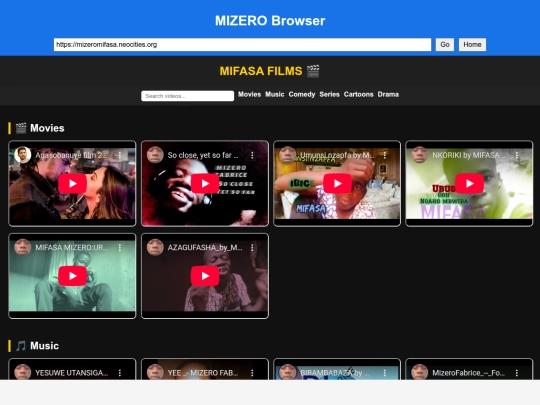This screenshot has width=540, height=405.
Task: Click channel avatar on MIFASA MIZERO:UR video
Action: (x=23, y=247)
